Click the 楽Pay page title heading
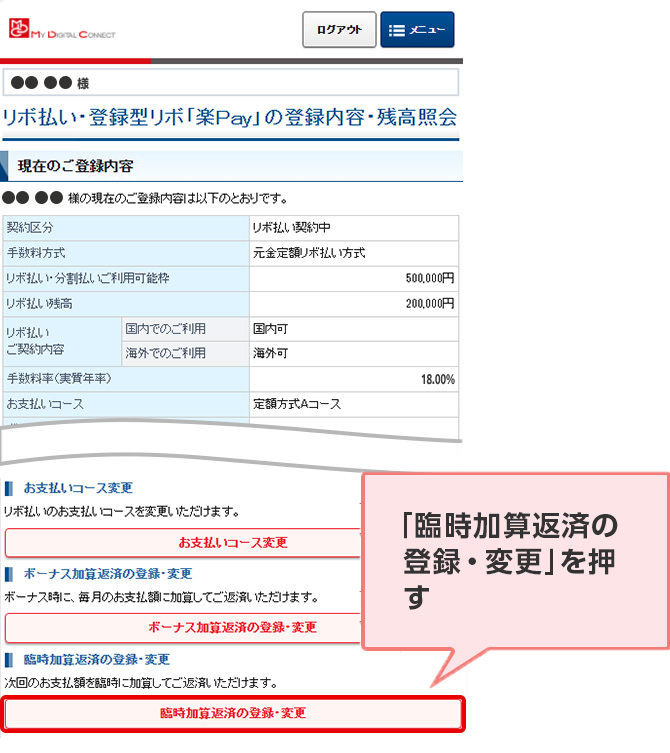Screen dimensions: 670x753 tap(230, 118)
